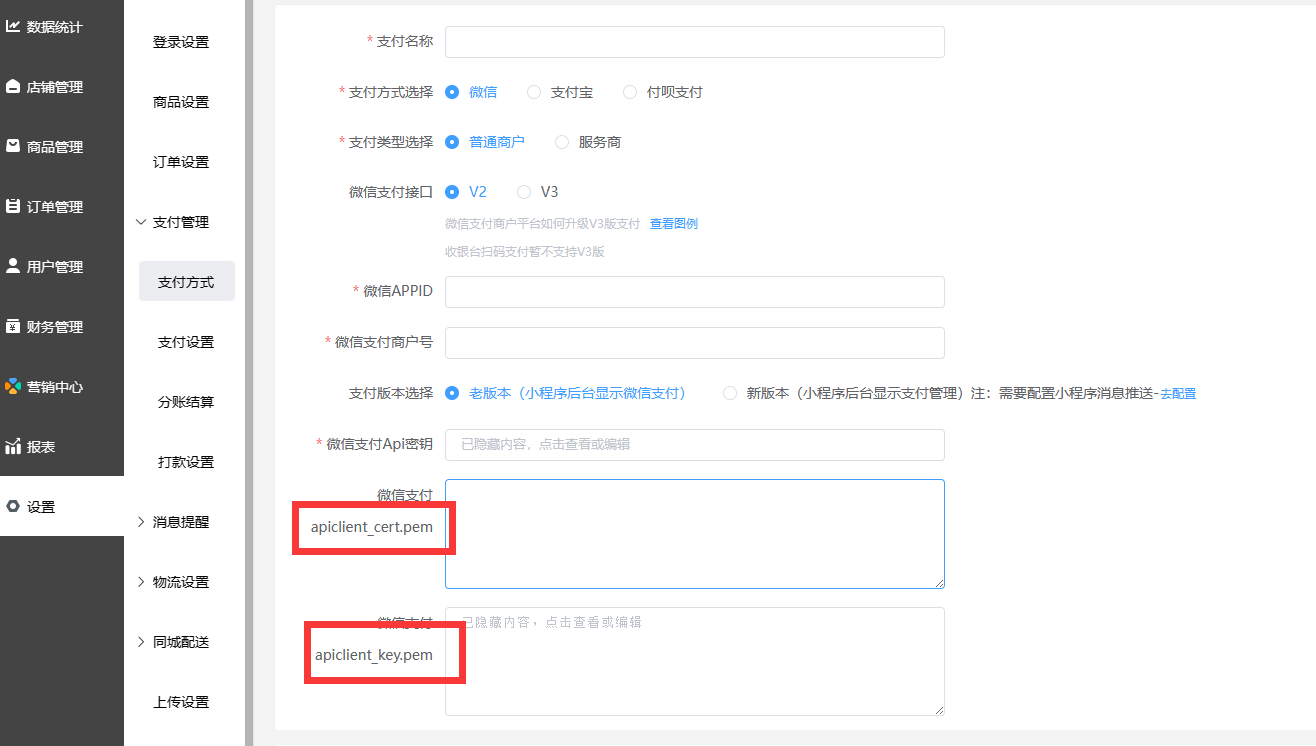Image resolution: width=1316 pixels, height=746 pixels.
Task: Select V2 WeChat pay interface
Action: (x=452, y=192)
